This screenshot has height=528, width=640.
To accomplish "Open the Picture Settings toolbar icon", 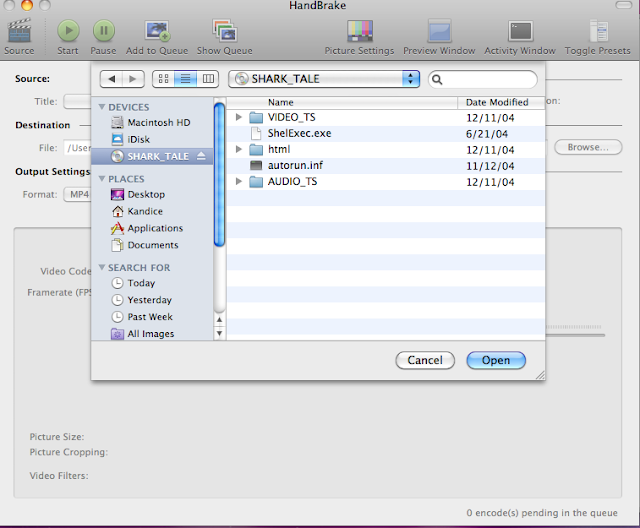I will [x=360, y=31].
